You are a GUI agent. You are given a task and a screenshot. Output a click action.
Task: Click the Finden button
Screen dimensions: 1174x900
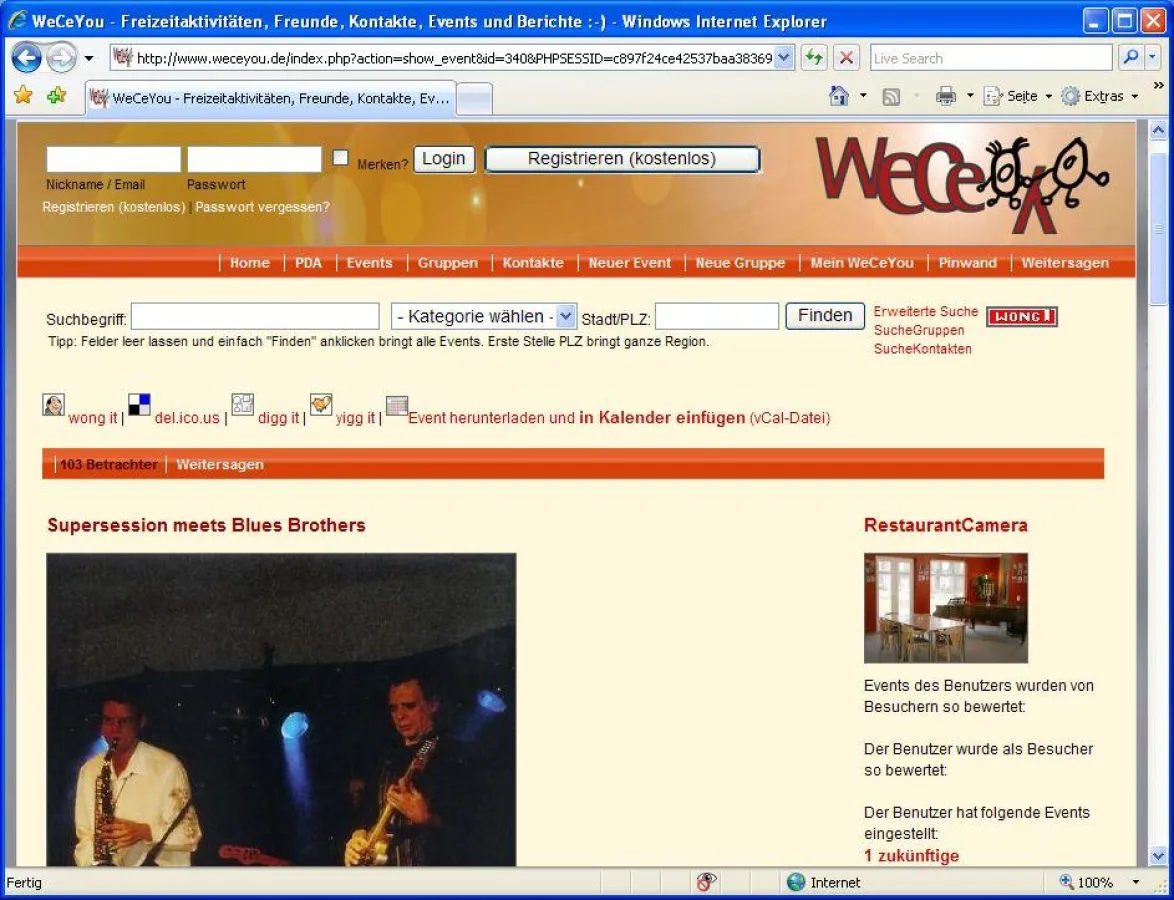[x=823, y=315]
